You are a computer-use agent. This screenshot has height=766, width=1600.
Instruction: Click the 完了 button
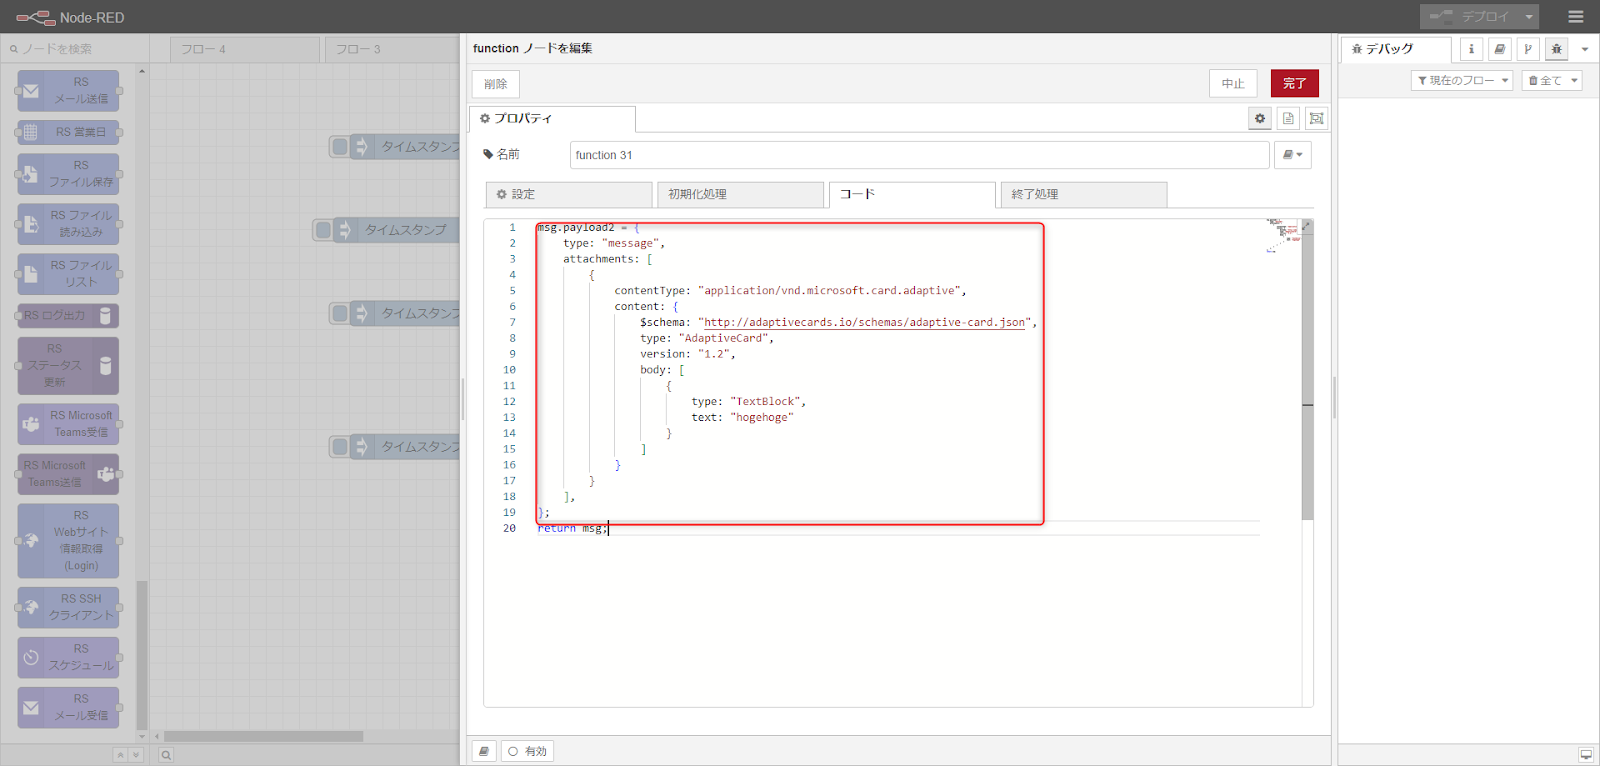tap(1295, 83)
